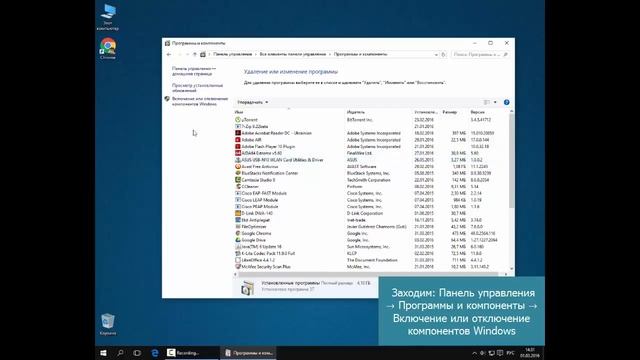Click the keyboard language indicator РУС
This screenshot has height=360, width=640.
coord(510,353)
